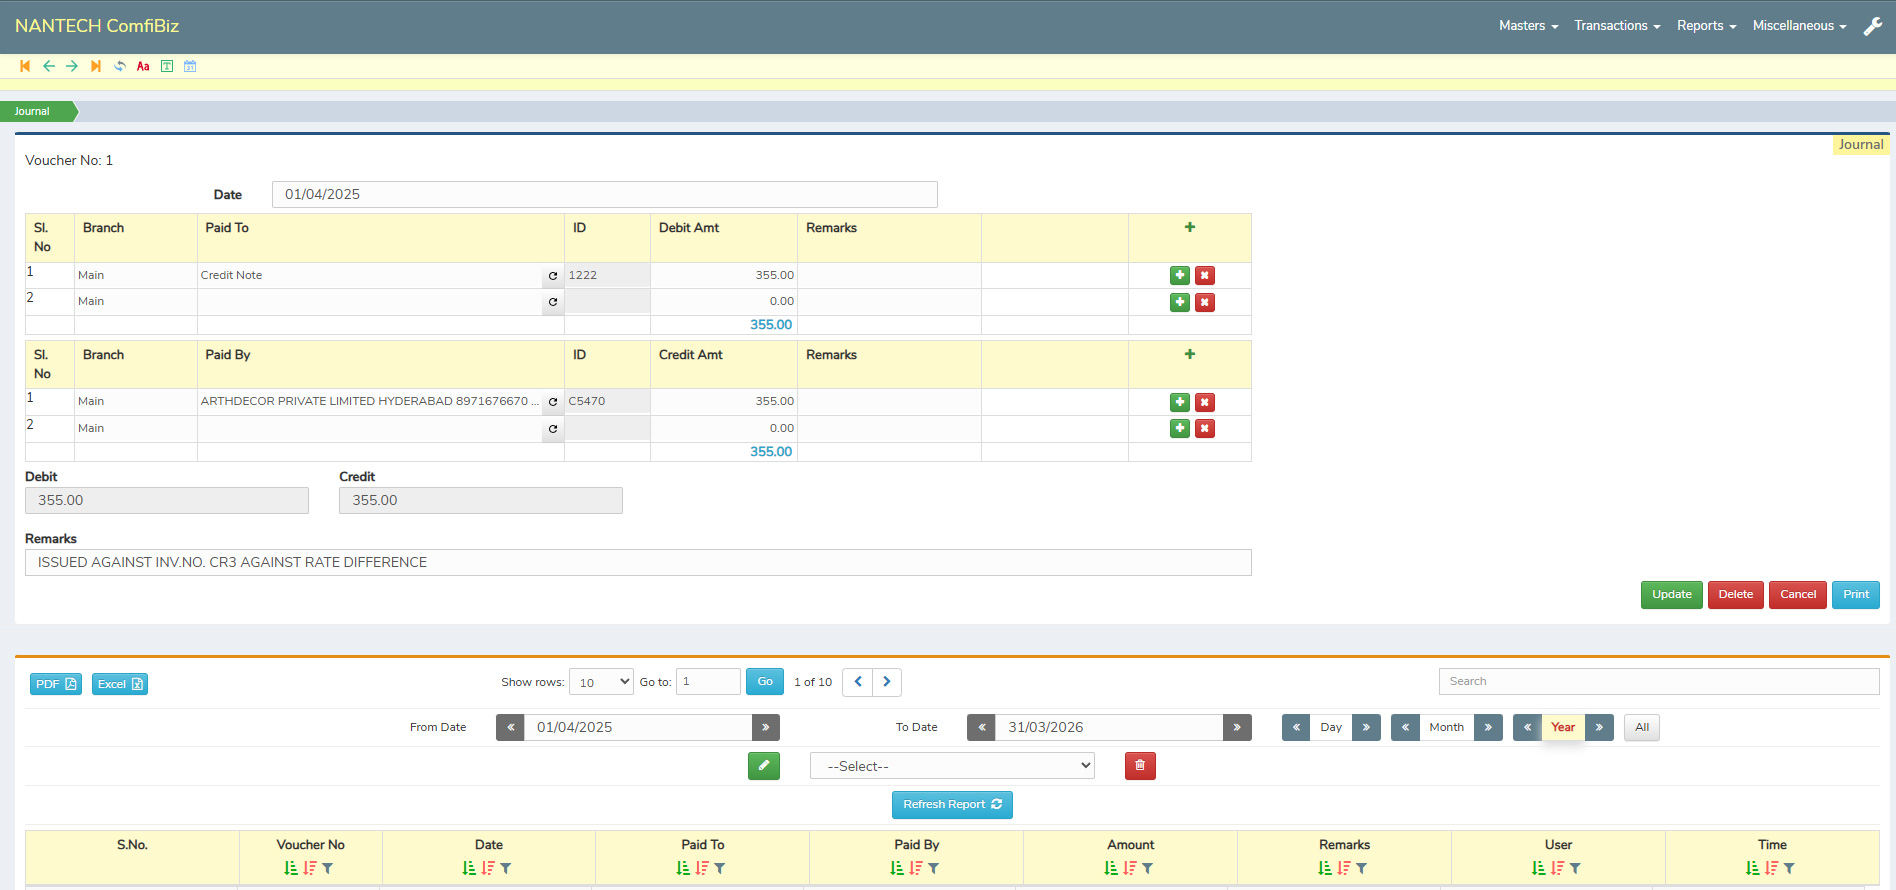Jump to the first voucher record
Screen dimensions: 1896x890
(x=25, y=66)
